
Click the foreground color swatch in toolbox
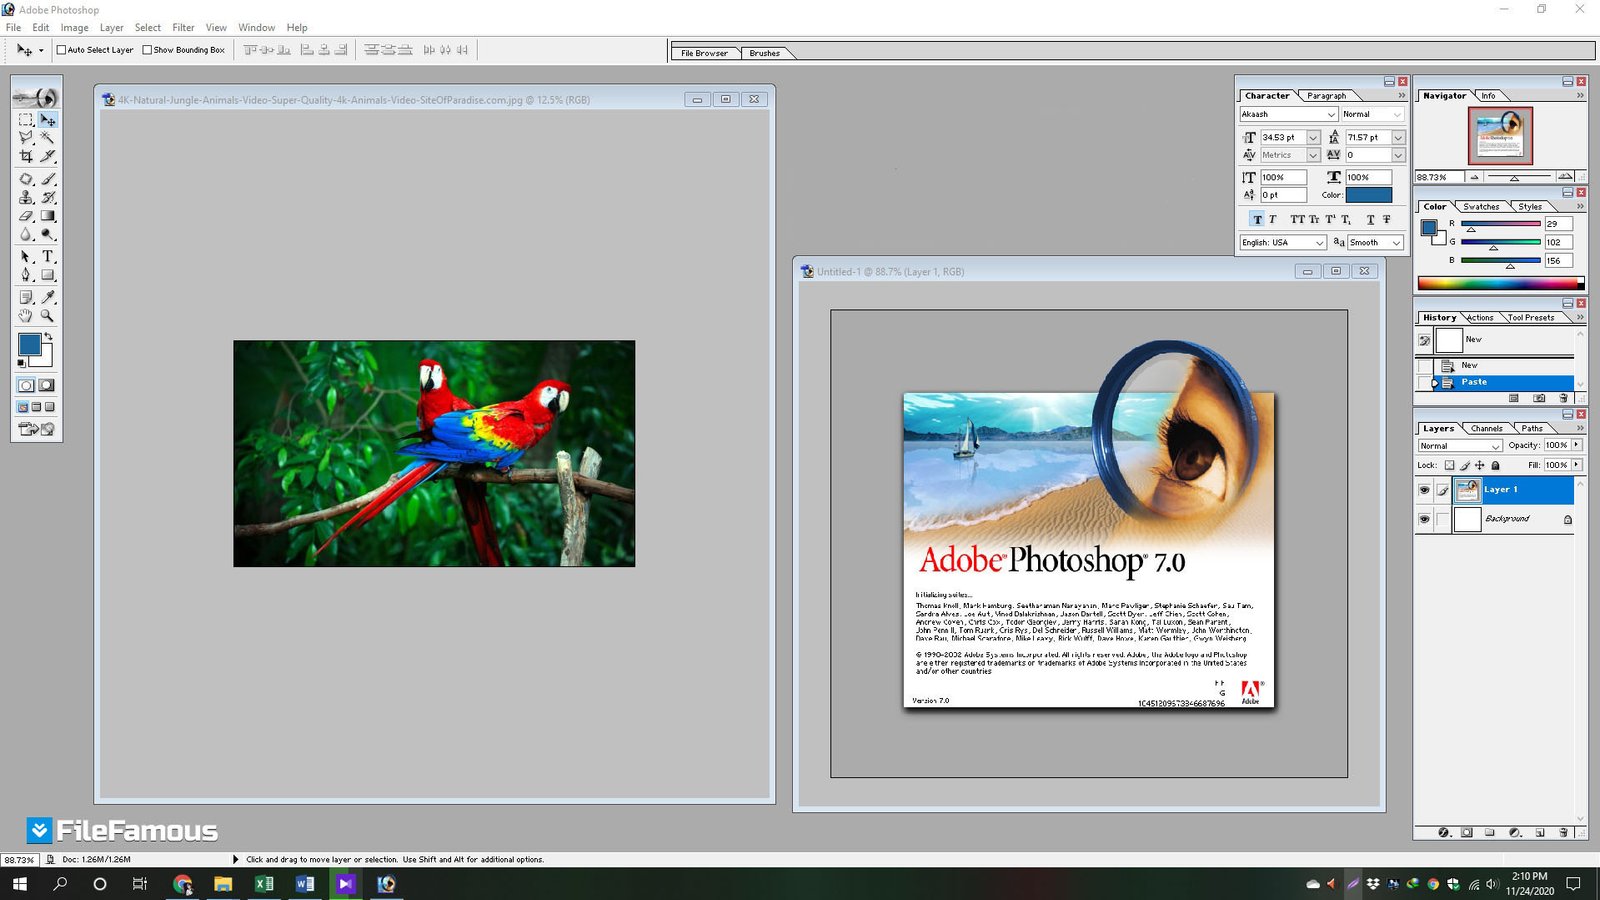(30, 344)
